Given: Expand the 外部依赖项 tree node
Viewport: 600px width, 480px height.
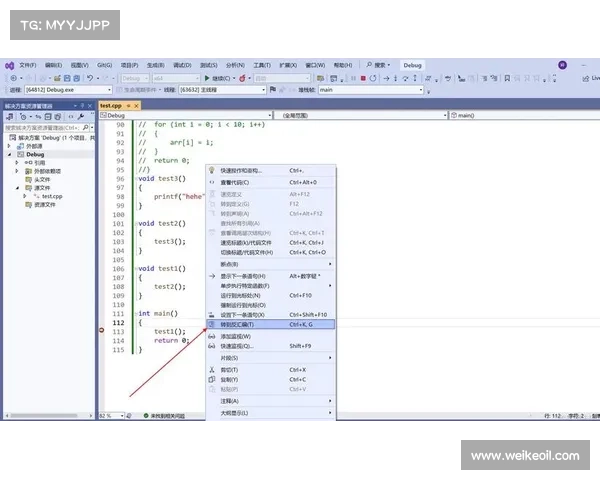Looking at the screenshot, I should (17, 171).
